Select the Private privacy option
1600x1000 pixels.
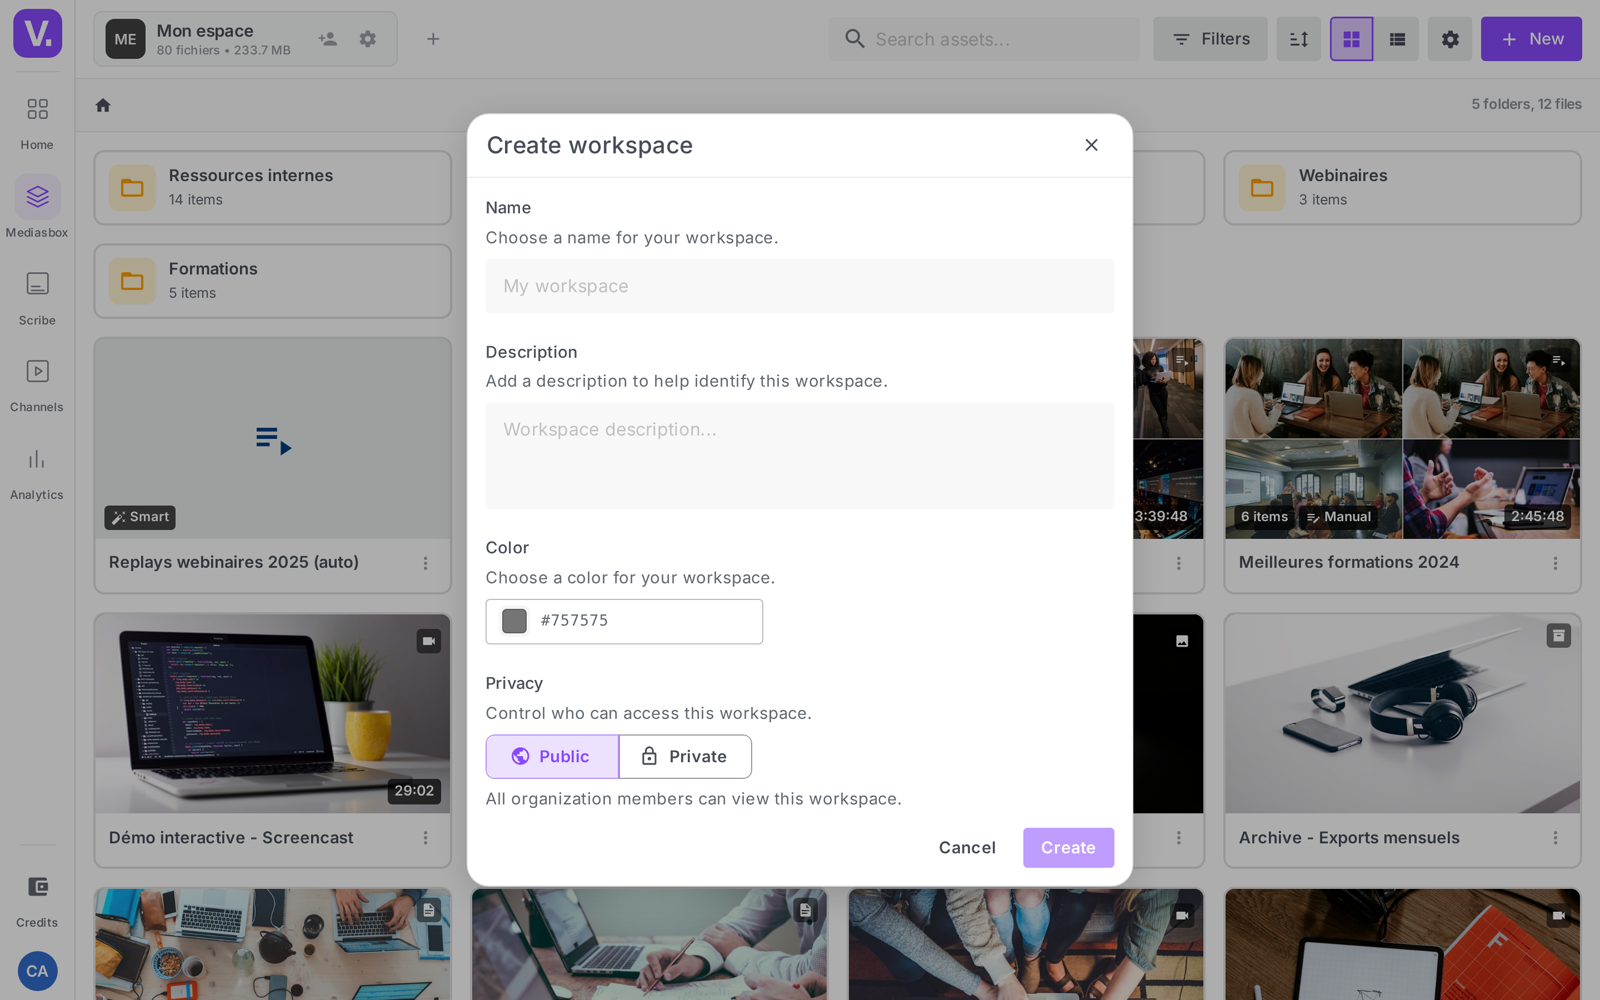tap(685, 757)
